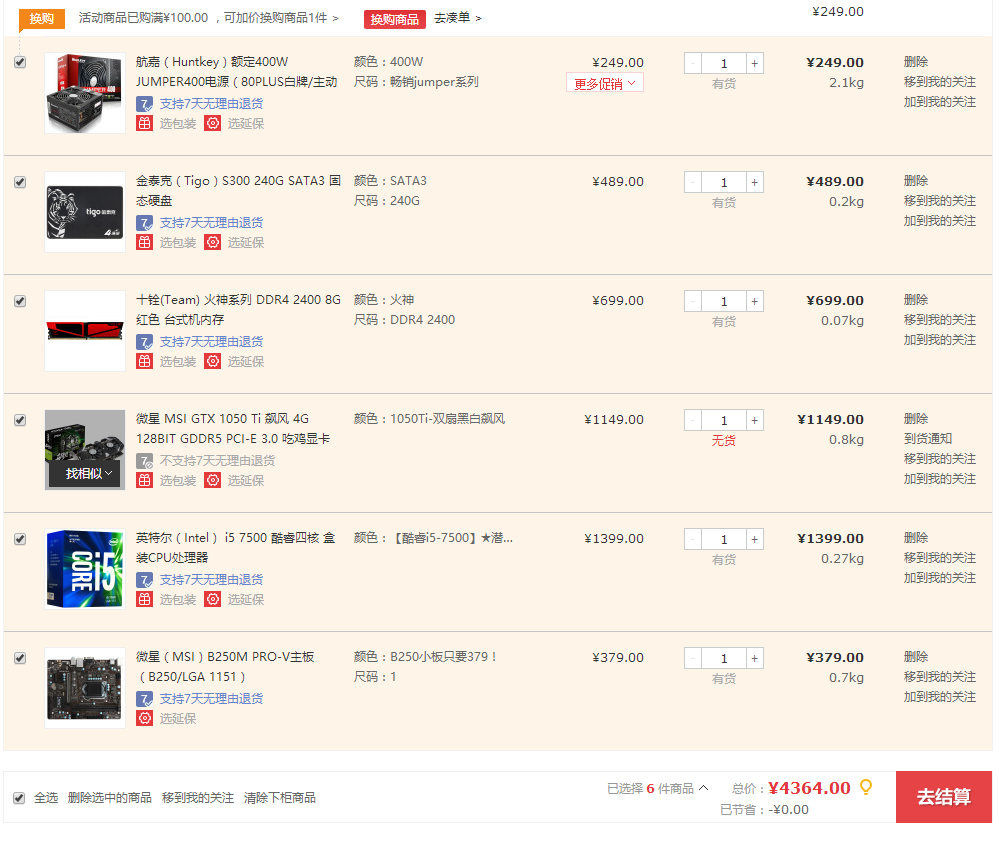This screenshot has width=999, height=844.
Task: Click the 7-day return icon for MSI B250M motherboard
Action: 145,699
